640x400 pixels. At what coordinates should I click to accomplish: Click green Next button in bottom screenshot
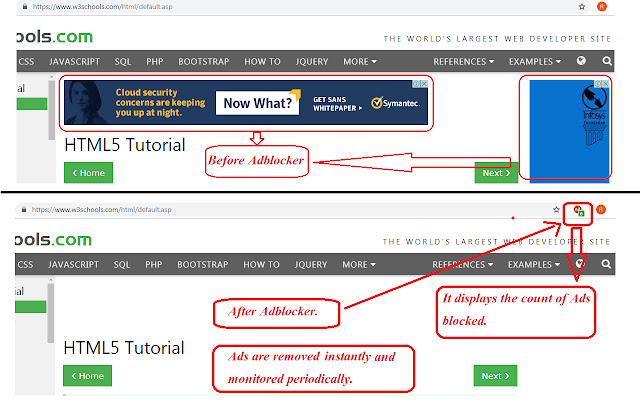pos(496,376)
